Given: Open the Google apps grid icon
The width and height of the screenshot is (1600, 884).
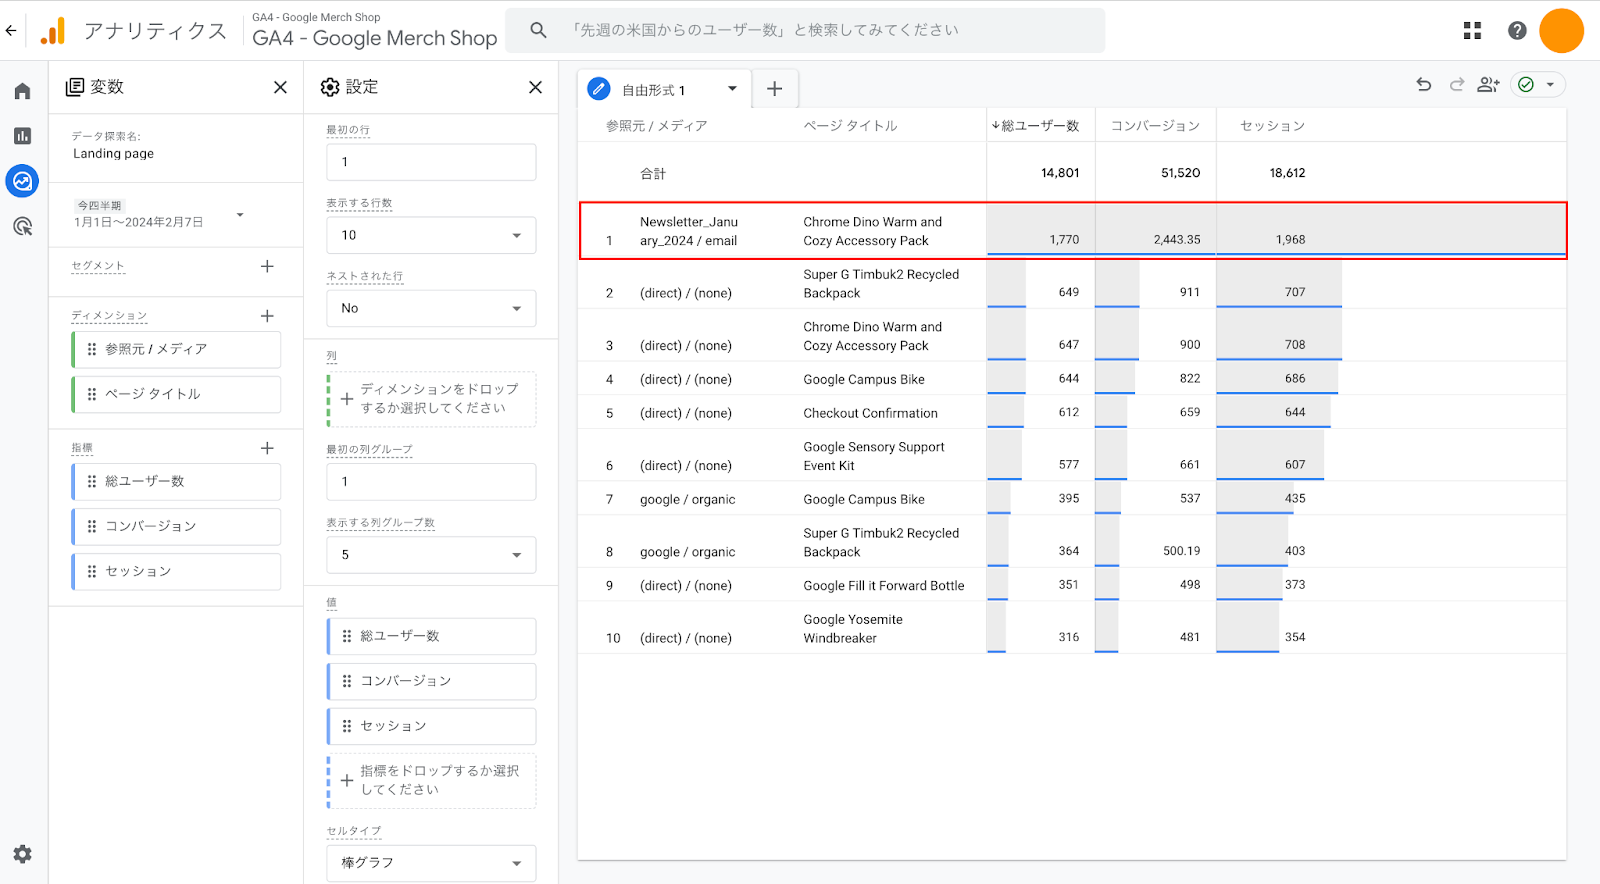Looking at the screenshot, I should [x=1472, y=30].
